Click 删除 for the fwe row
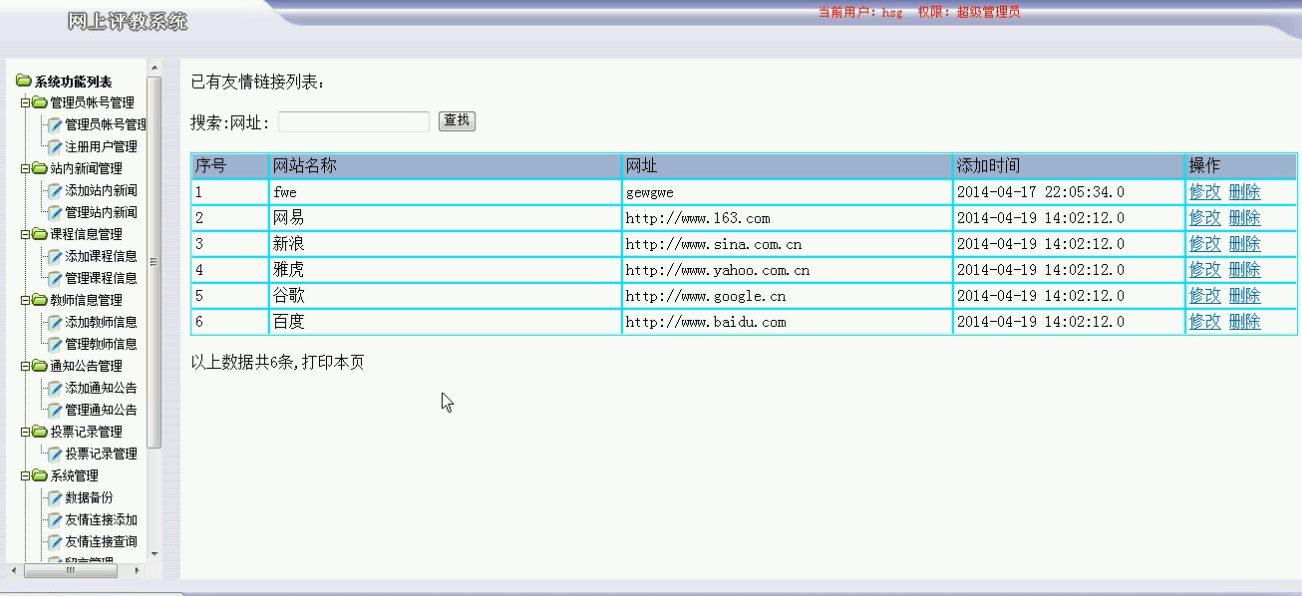The height and width of the screenshot is (596, 1302). pyautogui.click(x=1244, y=192)
